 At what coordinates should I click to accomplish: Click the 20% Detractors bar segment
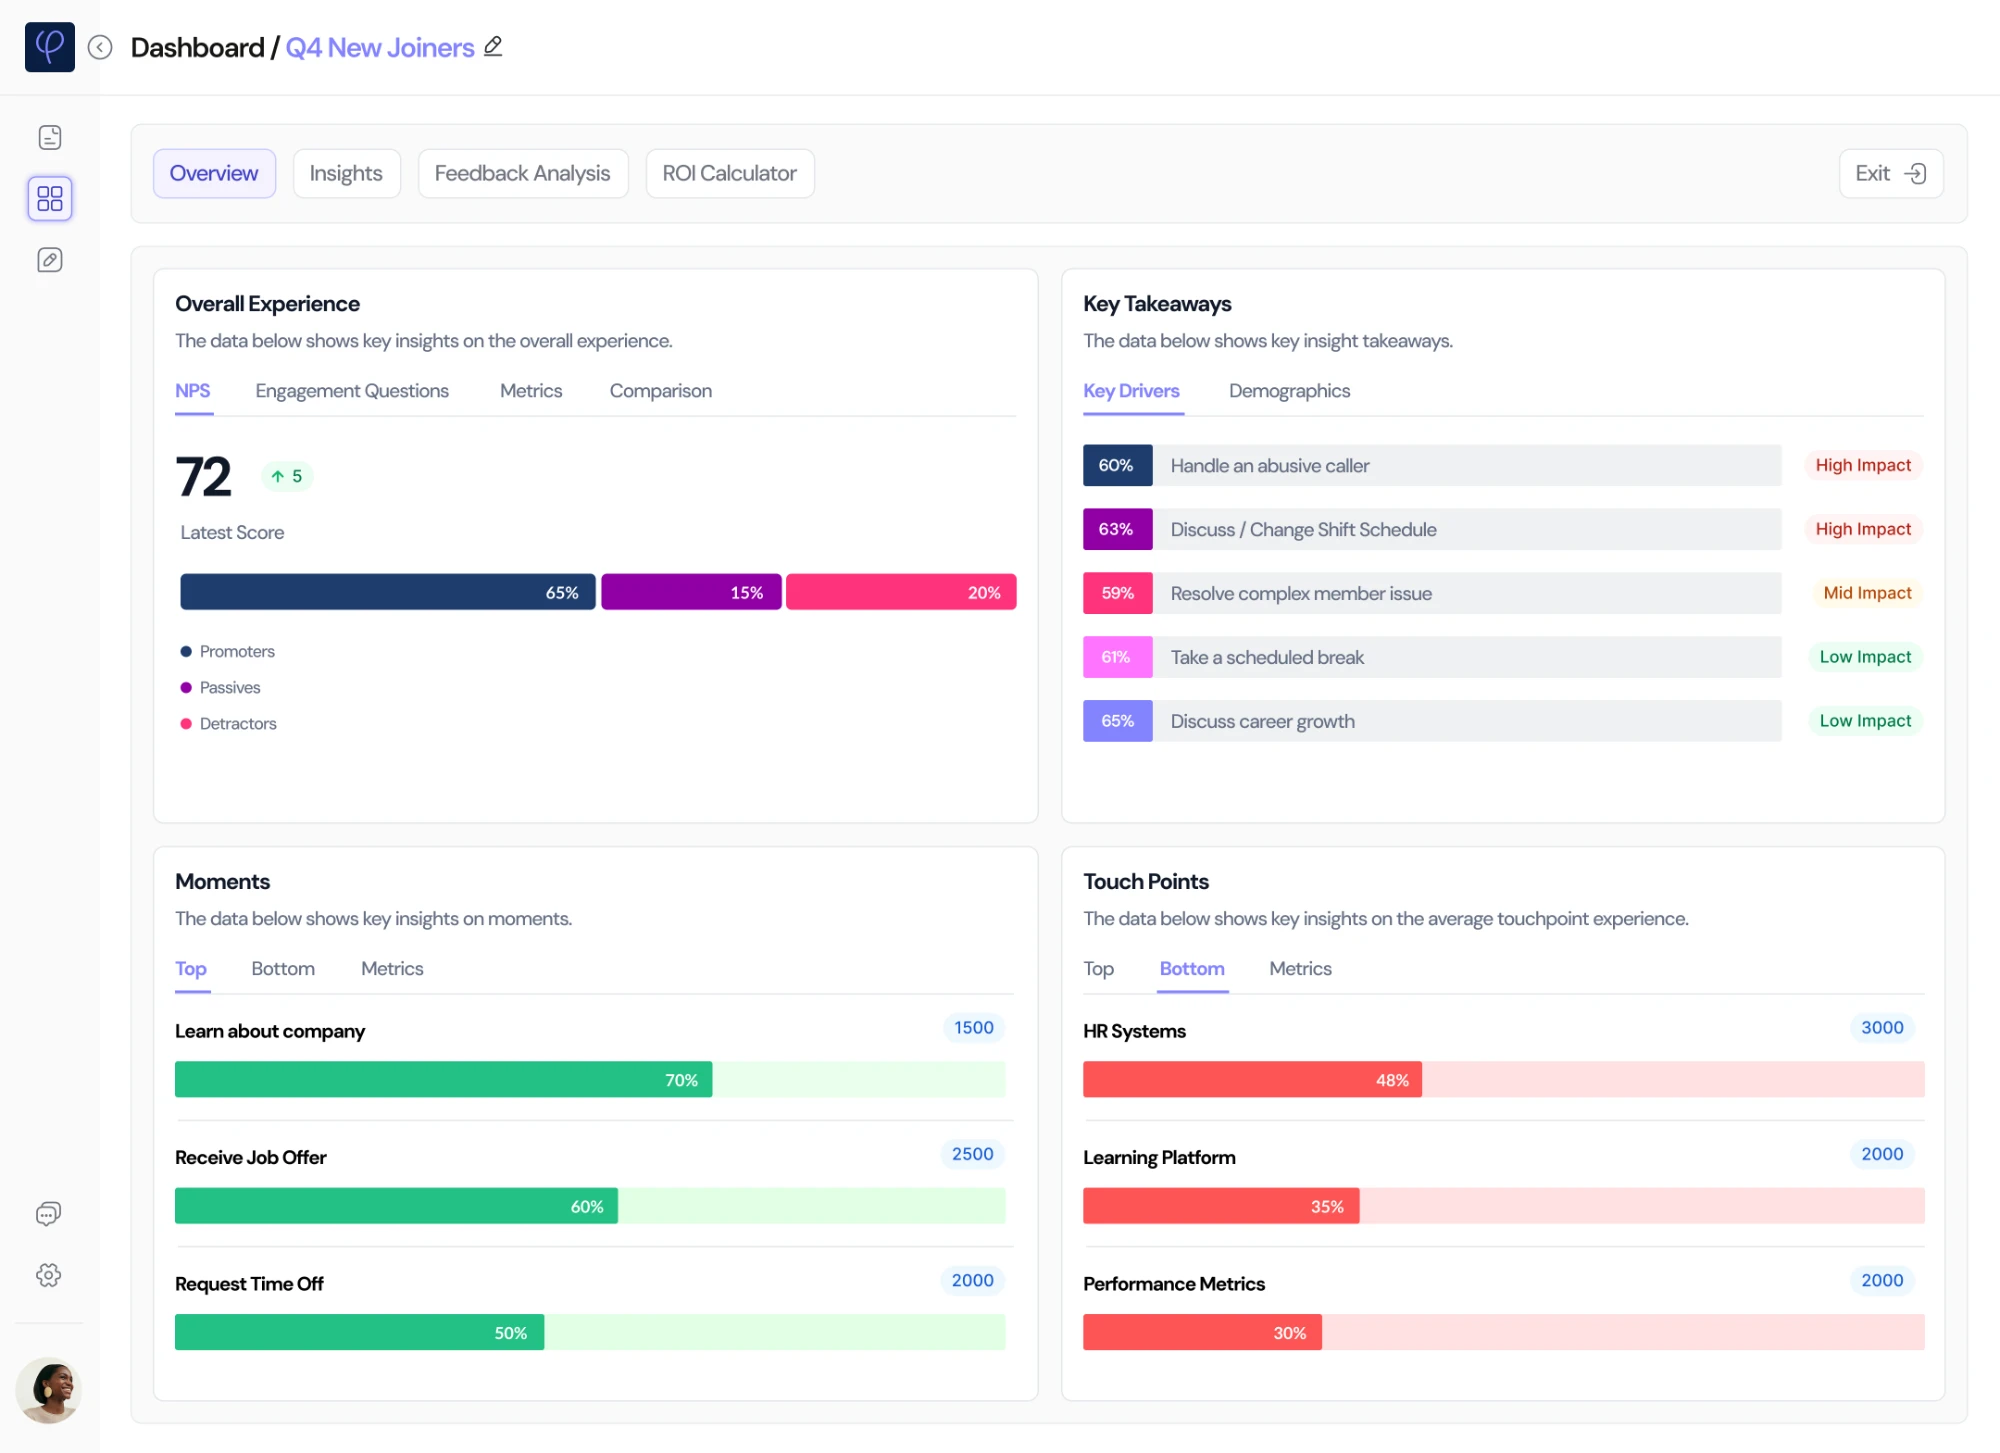pos(901,592)
